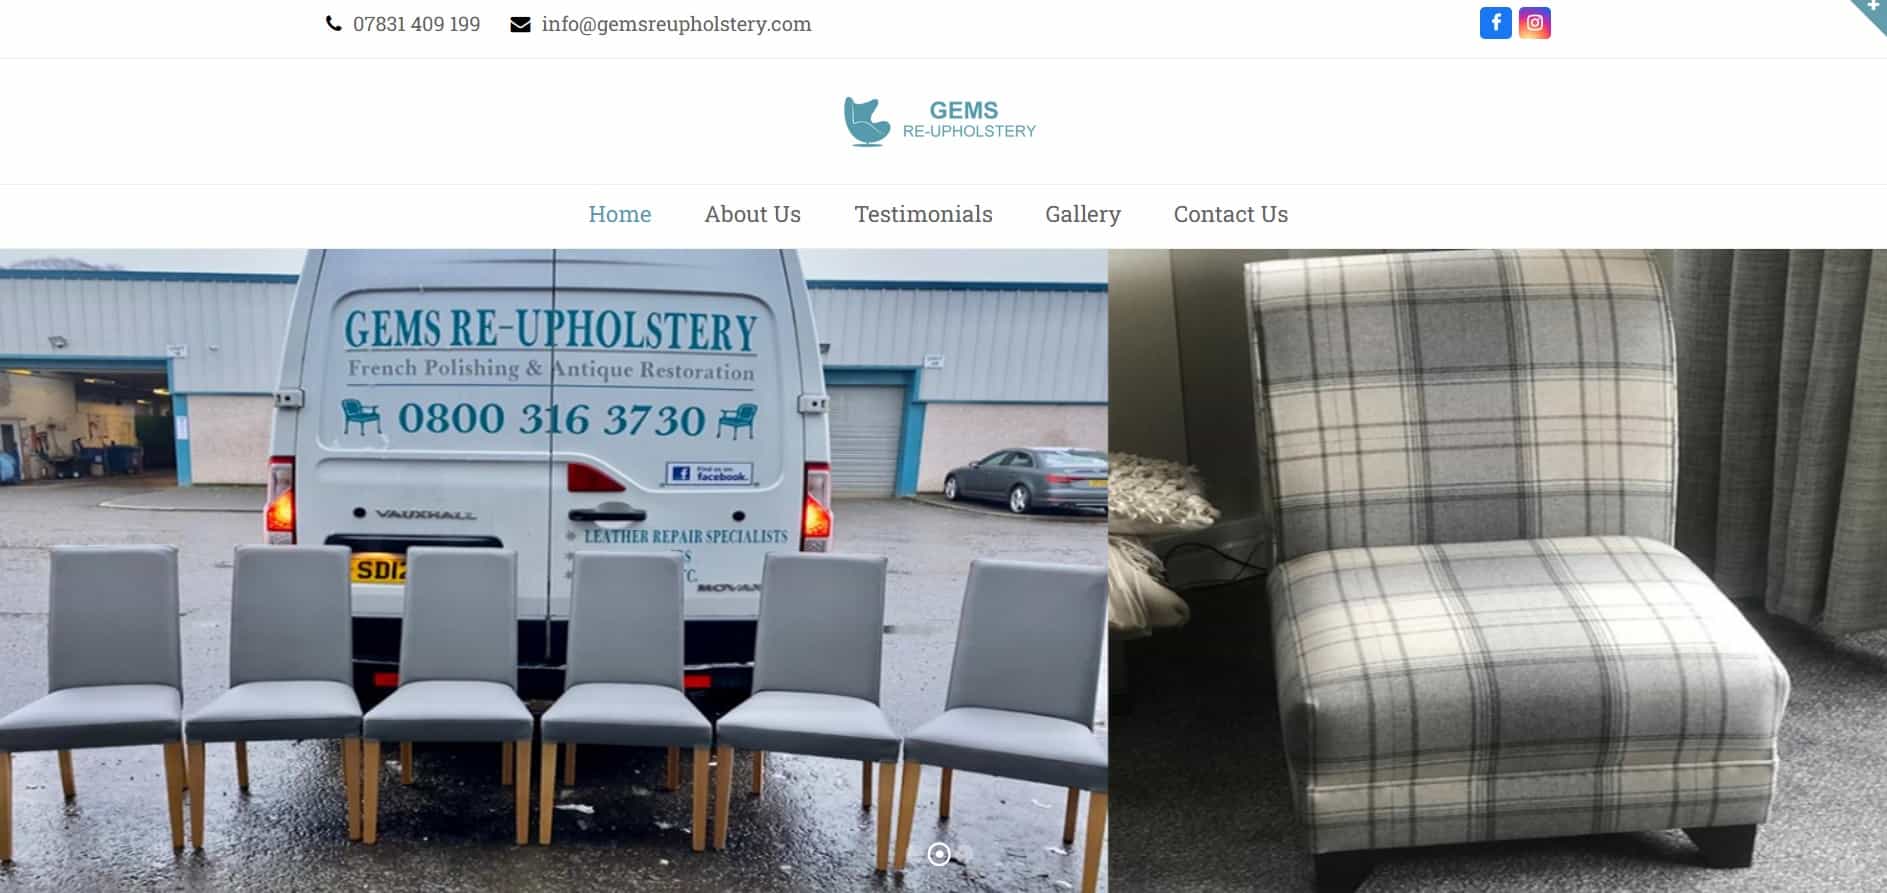Open the Instagram social icon
Viewport: 1887px width, 893px height.
coord(1534,23)
